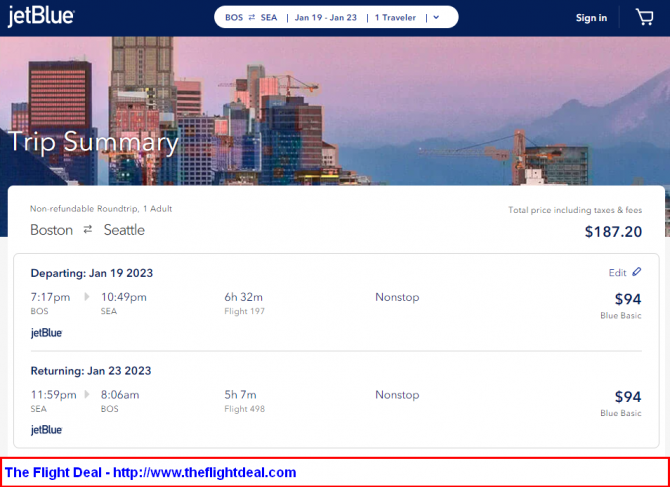
Task: Click the 10:49pm arrival time
Action: click(124, 297)
